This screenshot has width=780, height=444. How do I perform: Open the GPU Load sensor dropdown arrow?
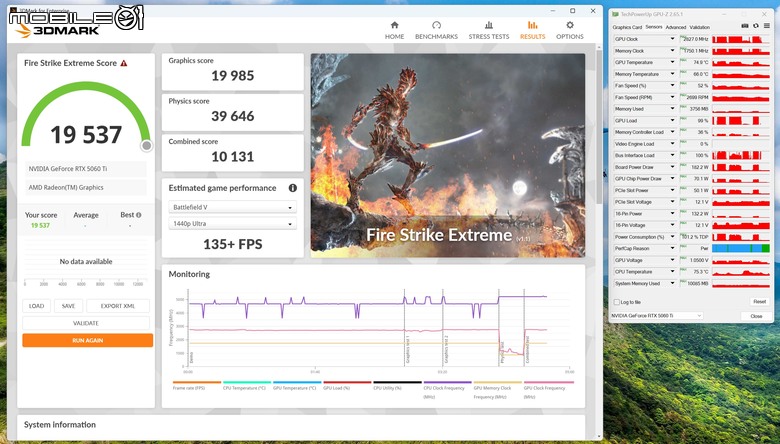(673, 120)
